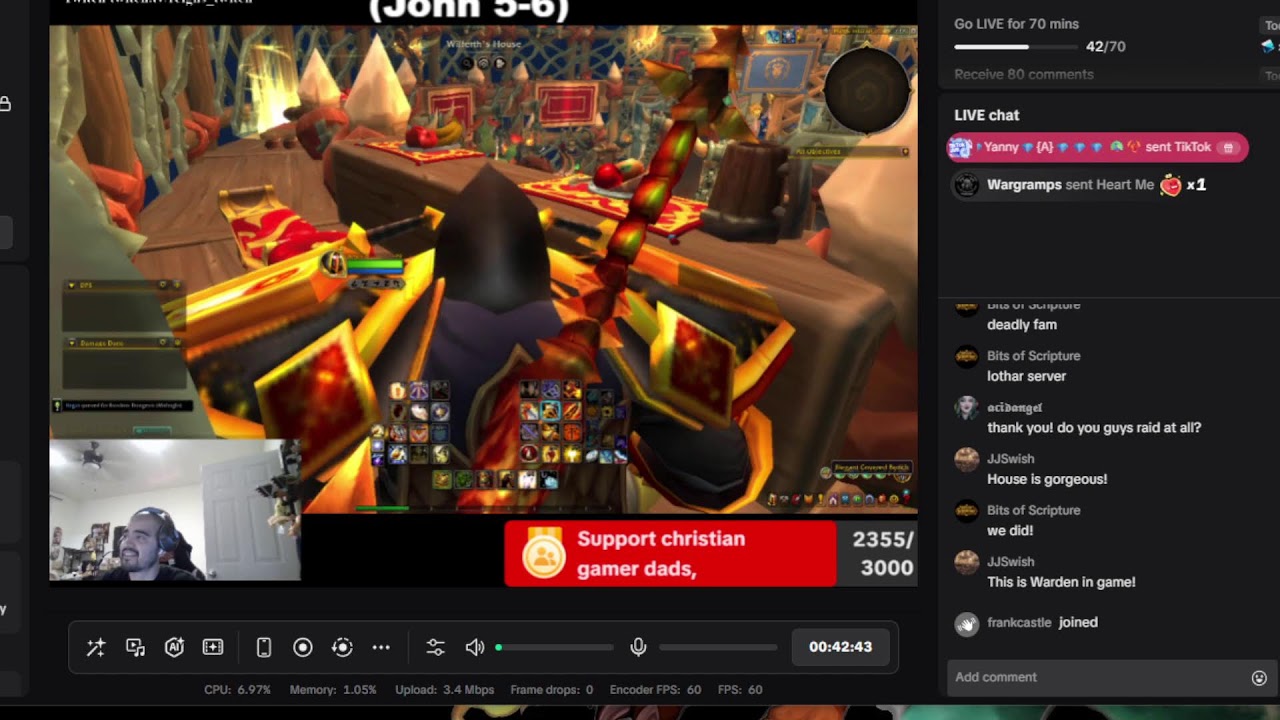Adjust the speaker volume slider
The height and width of the screenshot is (720, 1280).
click(556, 647)
